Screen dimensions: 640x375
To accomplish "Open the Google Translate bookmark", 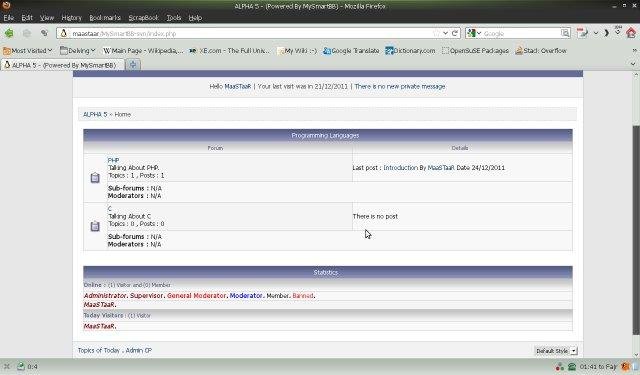I will point(351,51).
